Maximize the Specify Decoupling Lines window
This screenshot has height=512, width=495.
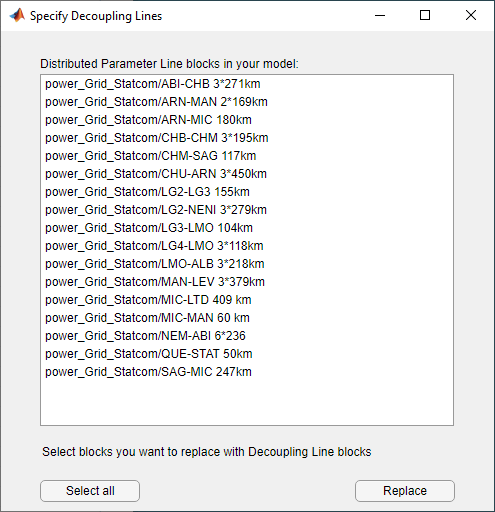425,15
